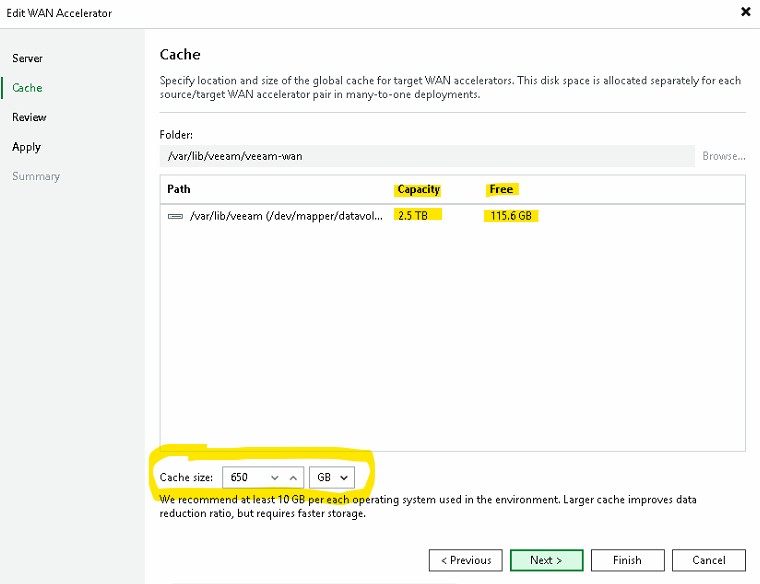Screen dimensions: 760x584
Task: Click the Finish button
Action: 627,560
